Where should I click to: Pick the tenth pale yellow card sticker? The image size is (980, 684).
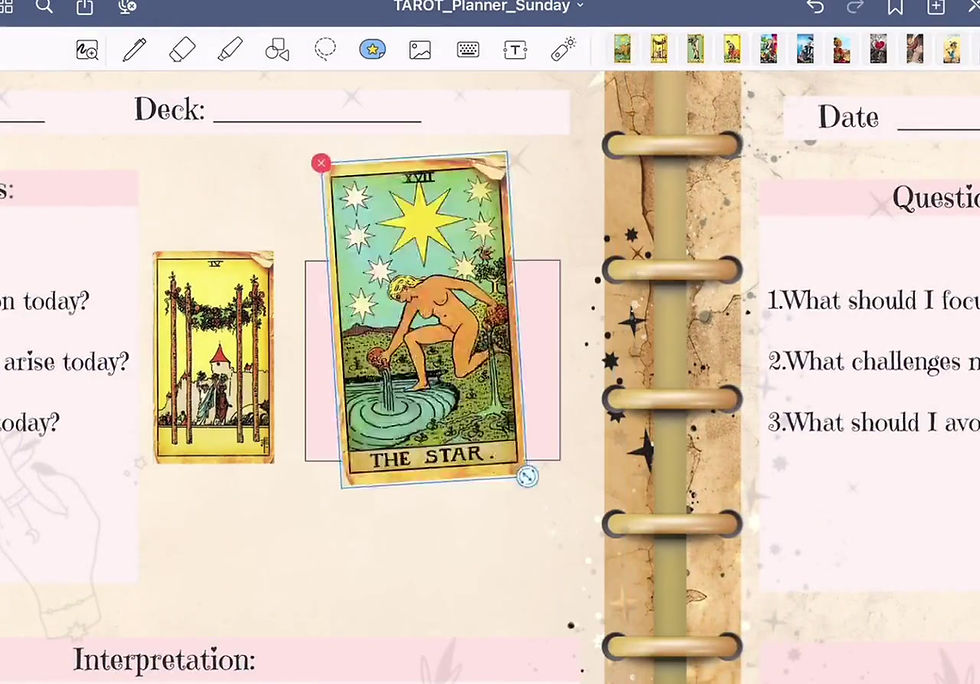tap(951, 49)
